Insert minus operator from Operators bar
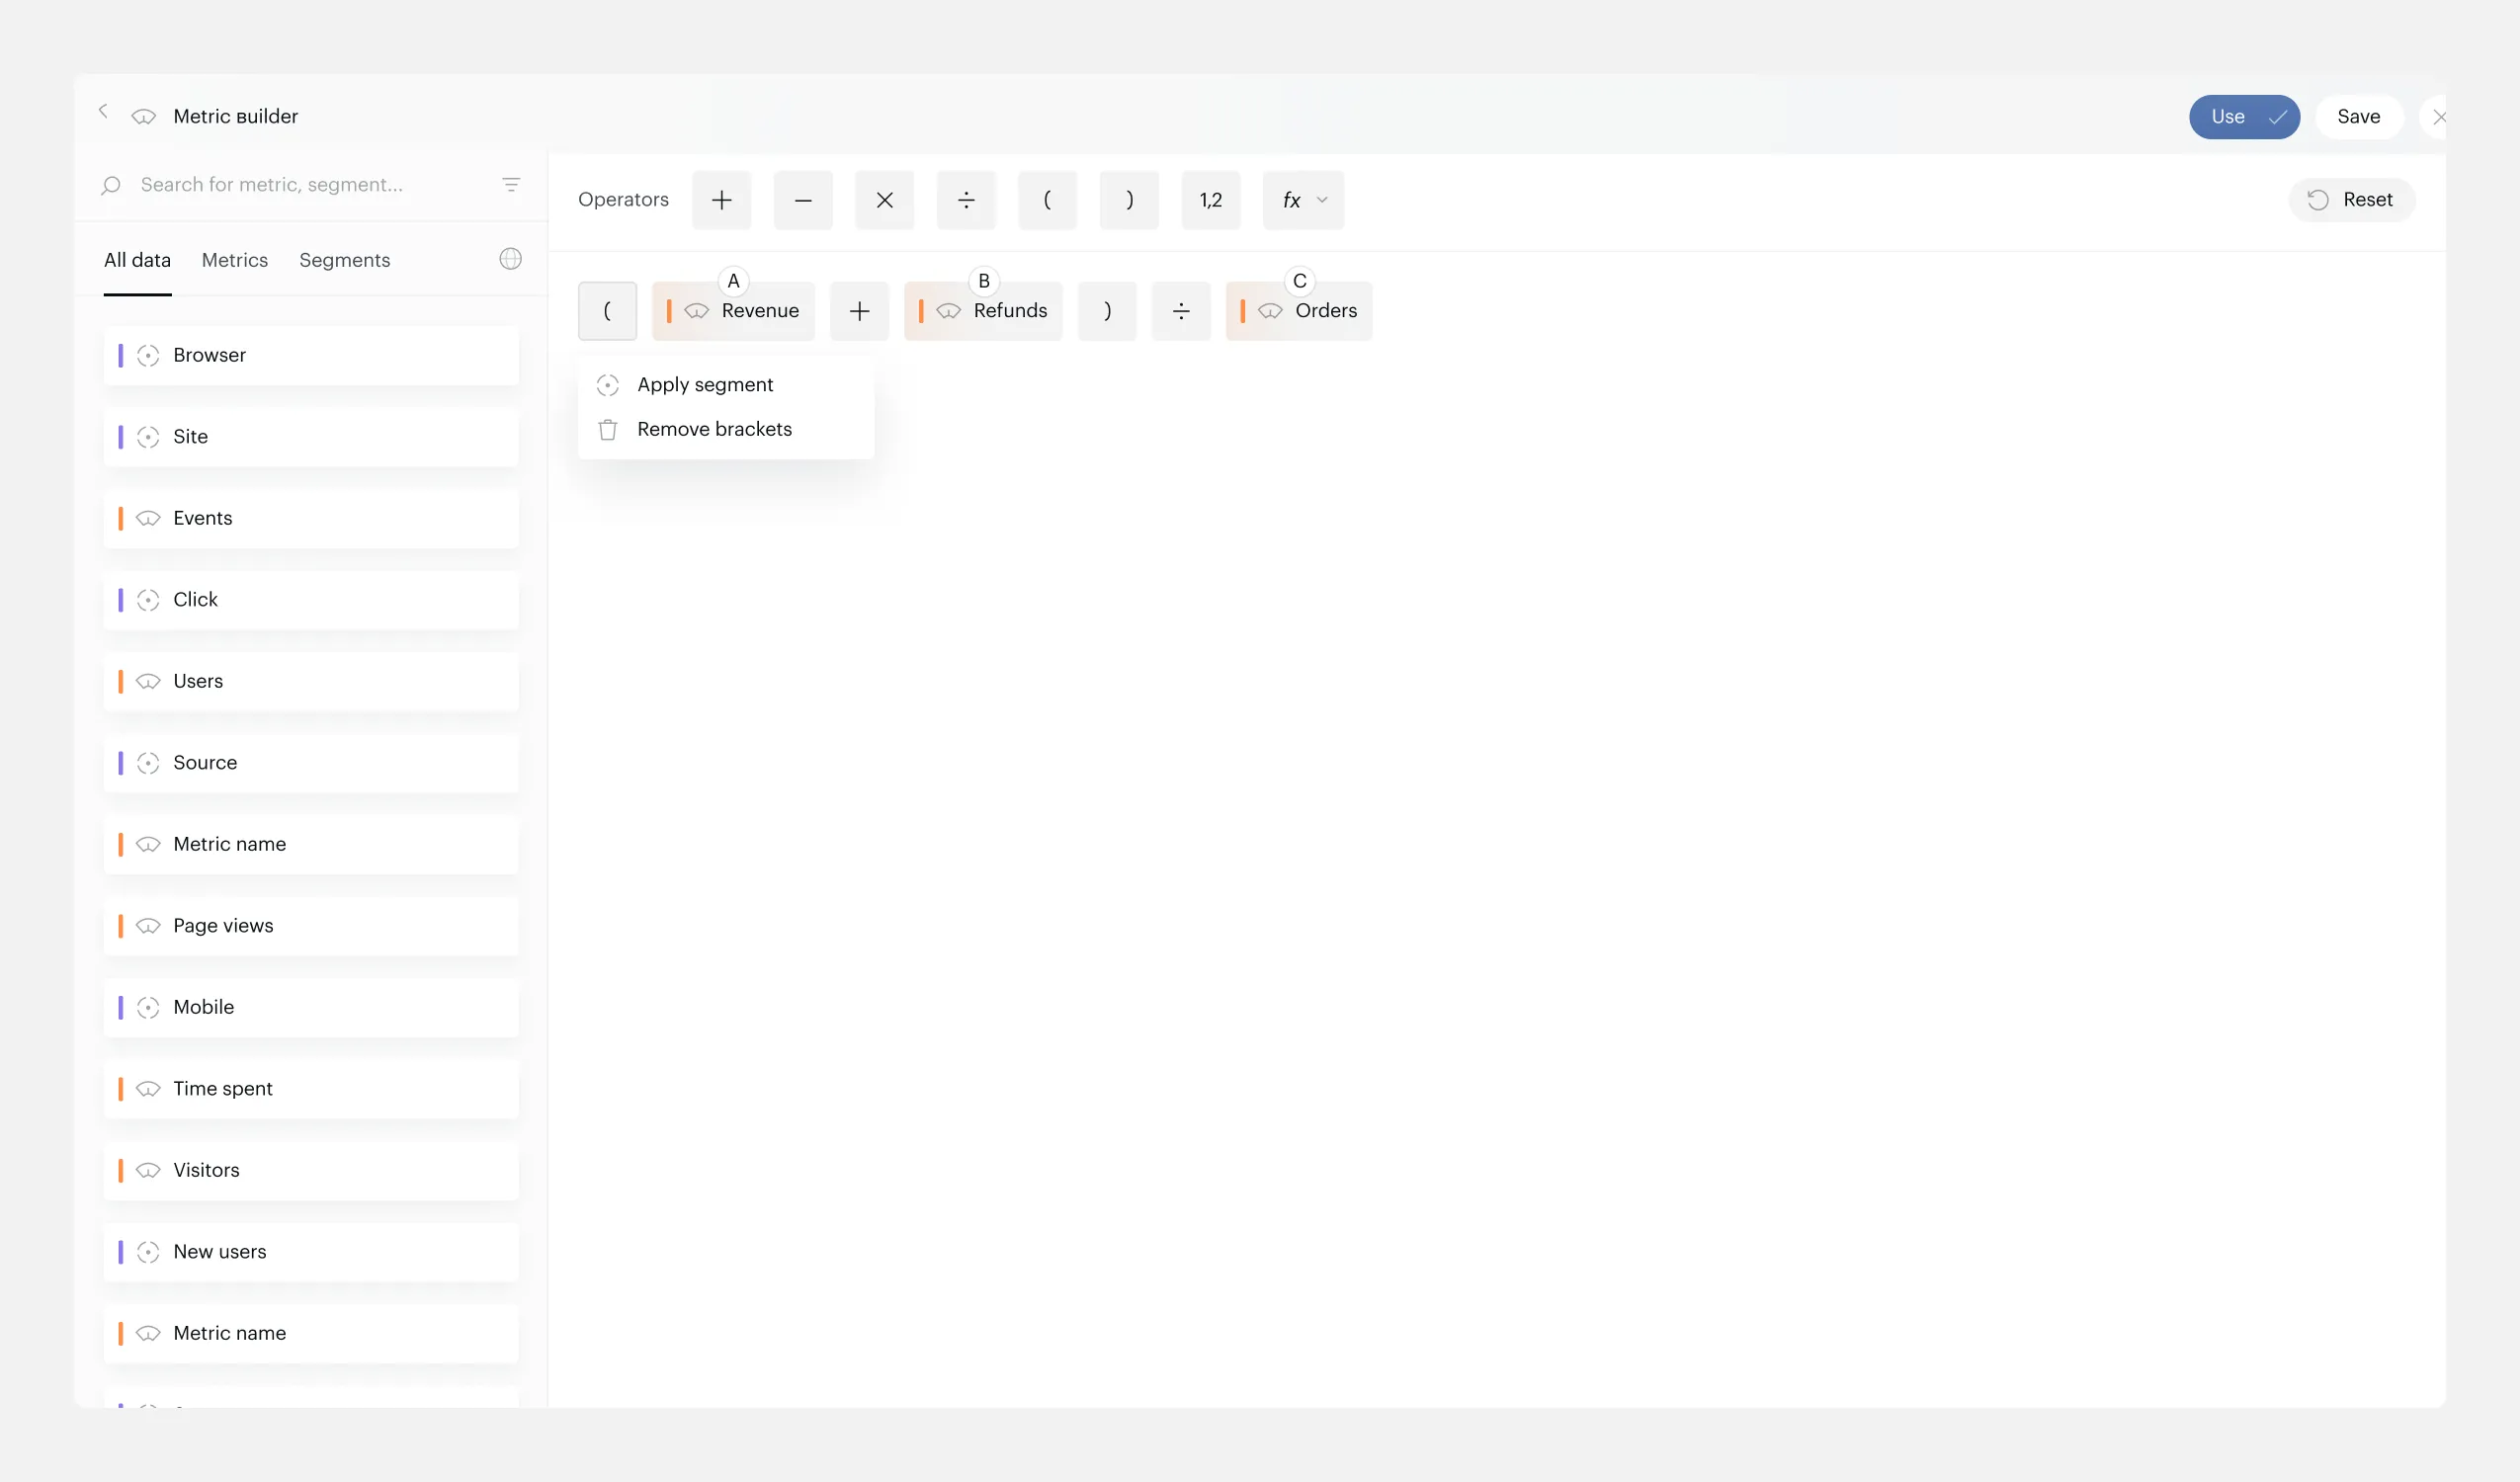 [803, 200]
